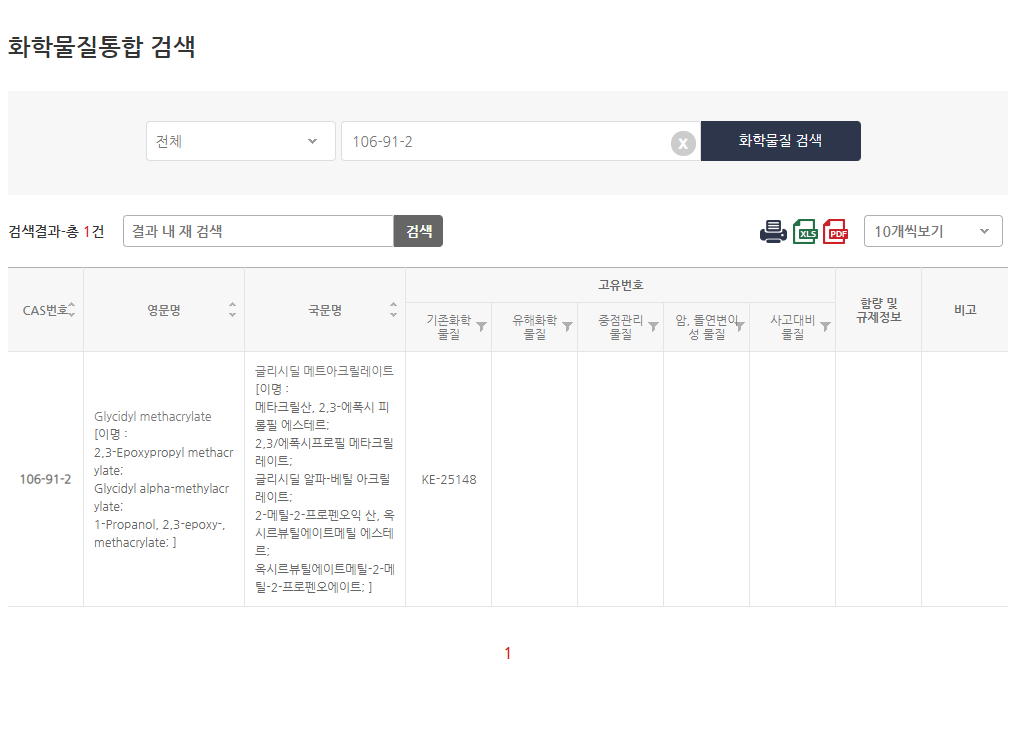The image size is (1030, 729).
Task: Download results as XLS file
Action: pyautogui.click(x=805, y=231)
